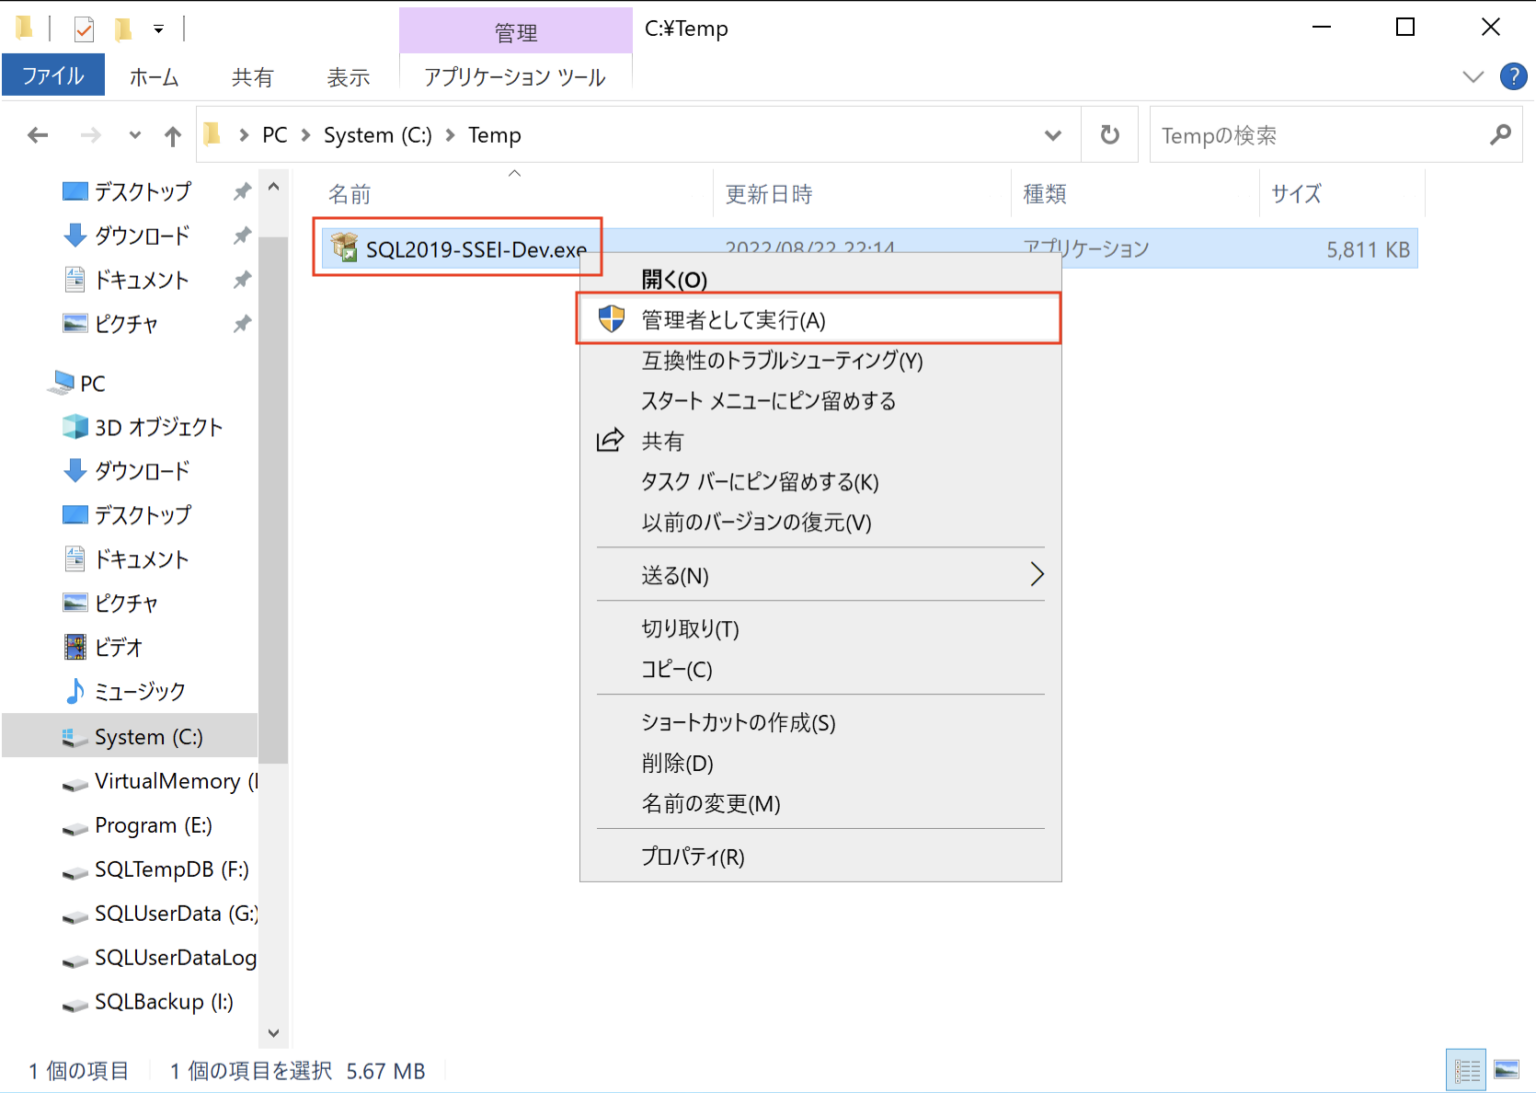Click the search magnifier icon in search box
Viewport: 1536px width, 1093px height.
1499,134
